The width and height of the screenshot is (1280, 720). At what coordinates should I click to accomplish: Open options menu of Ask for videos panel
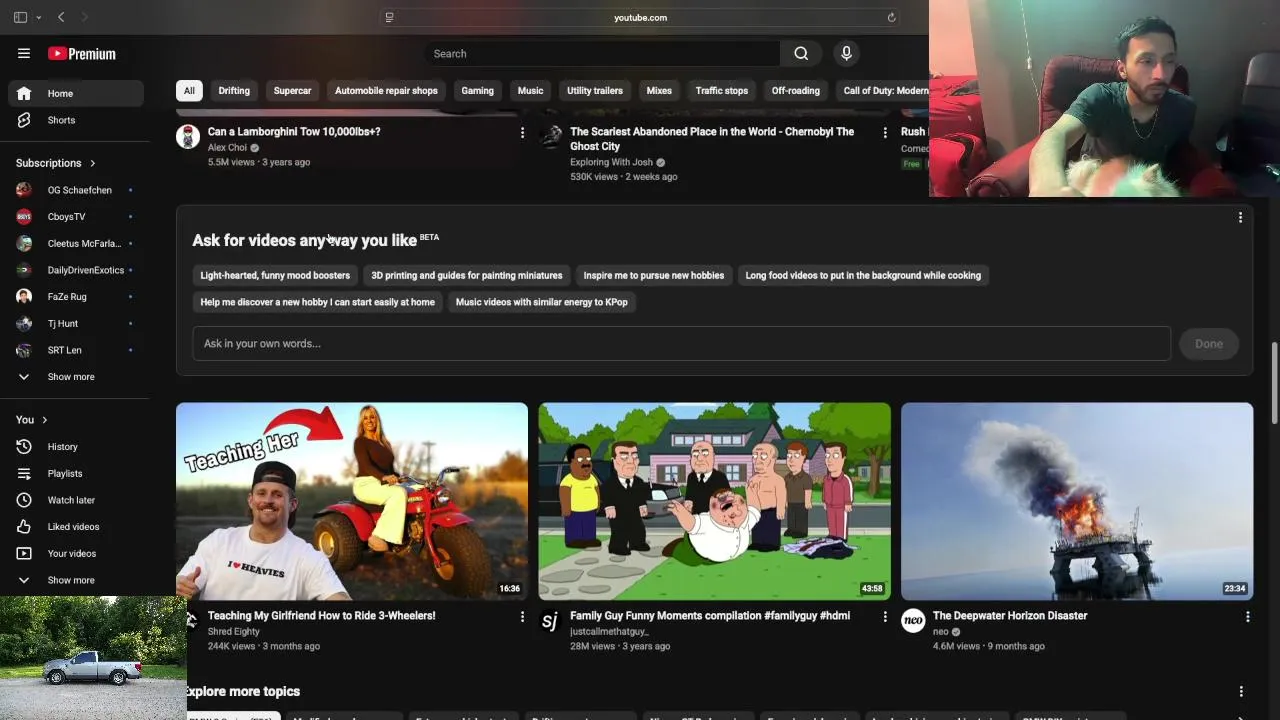pyautogui.click(x=1240, y=217)
